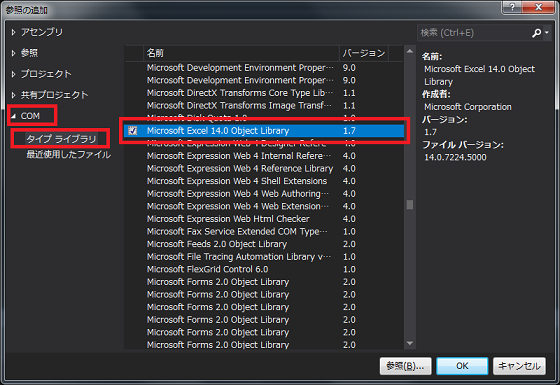
Task: Expand the アセンブリ tree node
Action: (x=13, y=32)
